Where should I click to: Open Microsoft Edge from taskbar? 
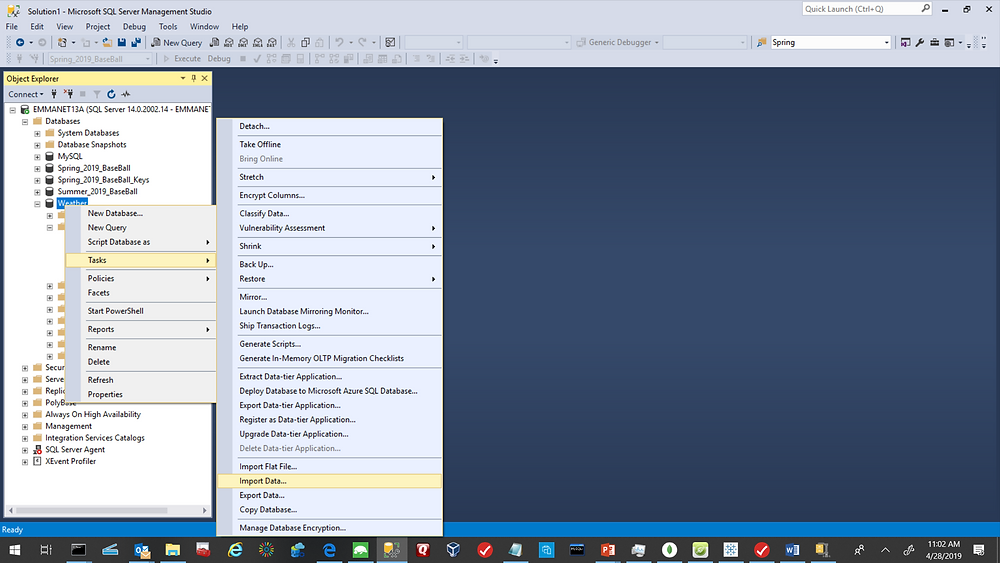pyautogui.click(x=329, y=550)
